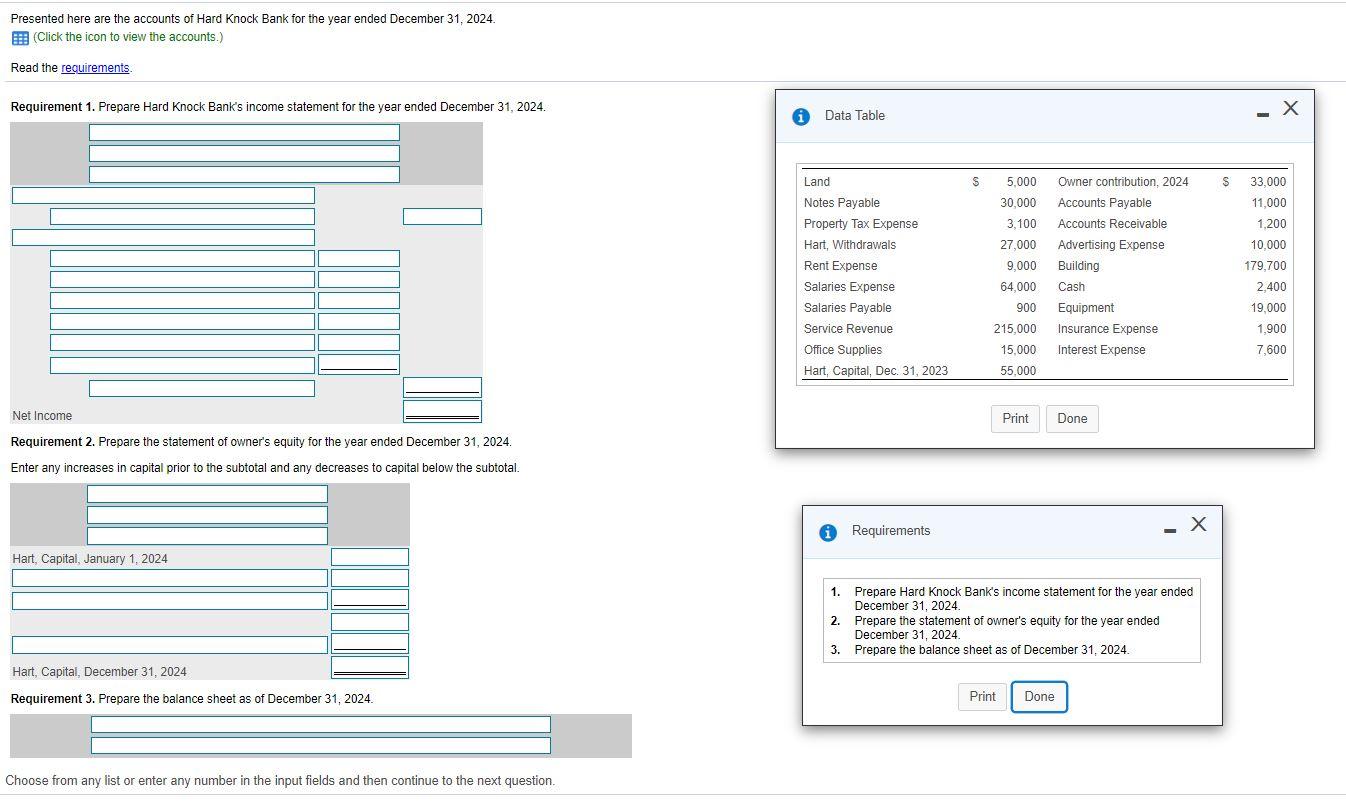Open the requirements link
This screenshot has height=811, width=1346.
coord(95,68)
